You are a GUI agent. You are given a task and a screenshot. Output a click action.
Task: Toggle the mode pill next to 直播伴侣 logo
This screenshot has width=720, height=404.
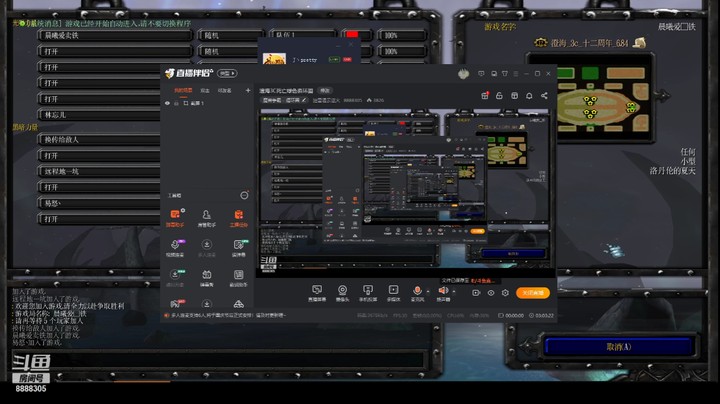[x=227, y=73]
